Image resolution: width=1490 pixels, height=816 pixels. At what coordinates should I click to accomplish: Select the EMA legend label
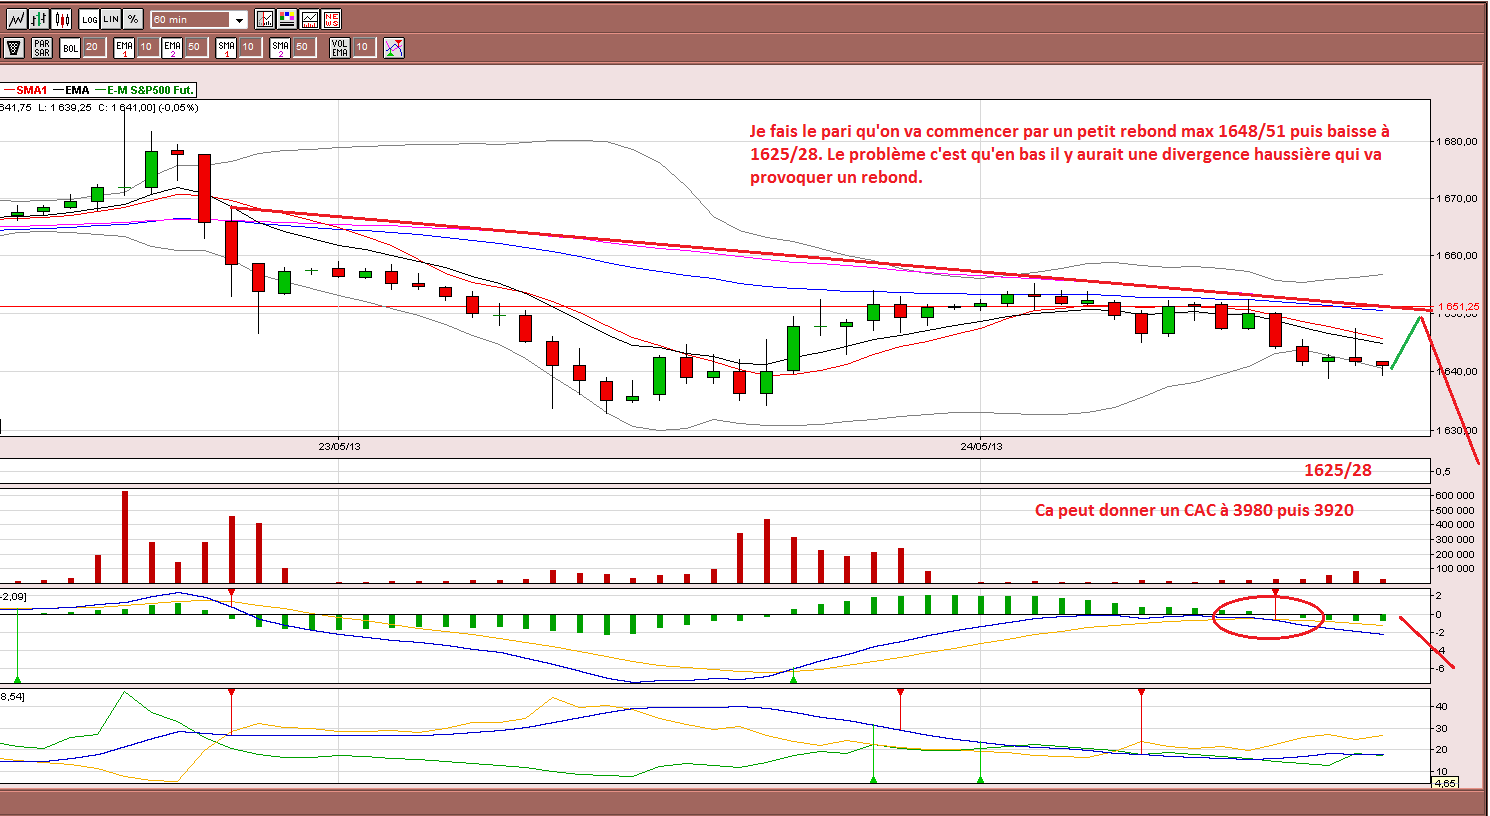click(x=77, y=90)
